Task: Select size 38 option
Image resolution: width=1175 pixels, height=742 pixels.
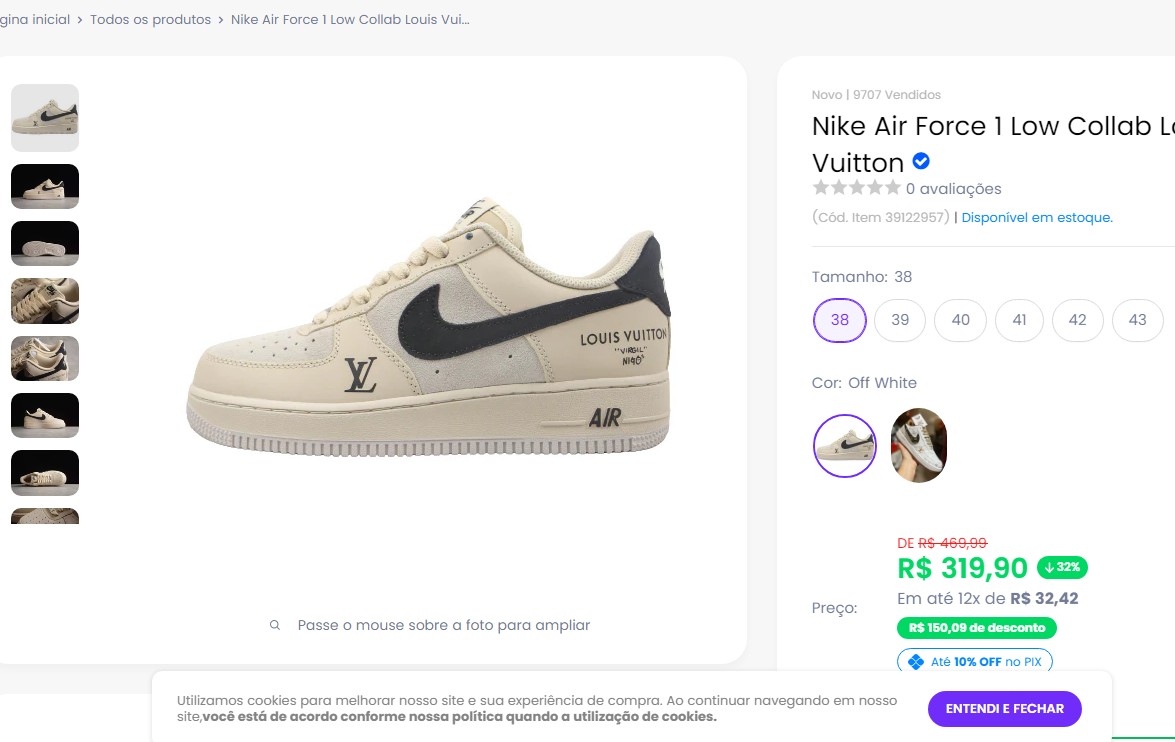Action: click(x=840, y=320)
